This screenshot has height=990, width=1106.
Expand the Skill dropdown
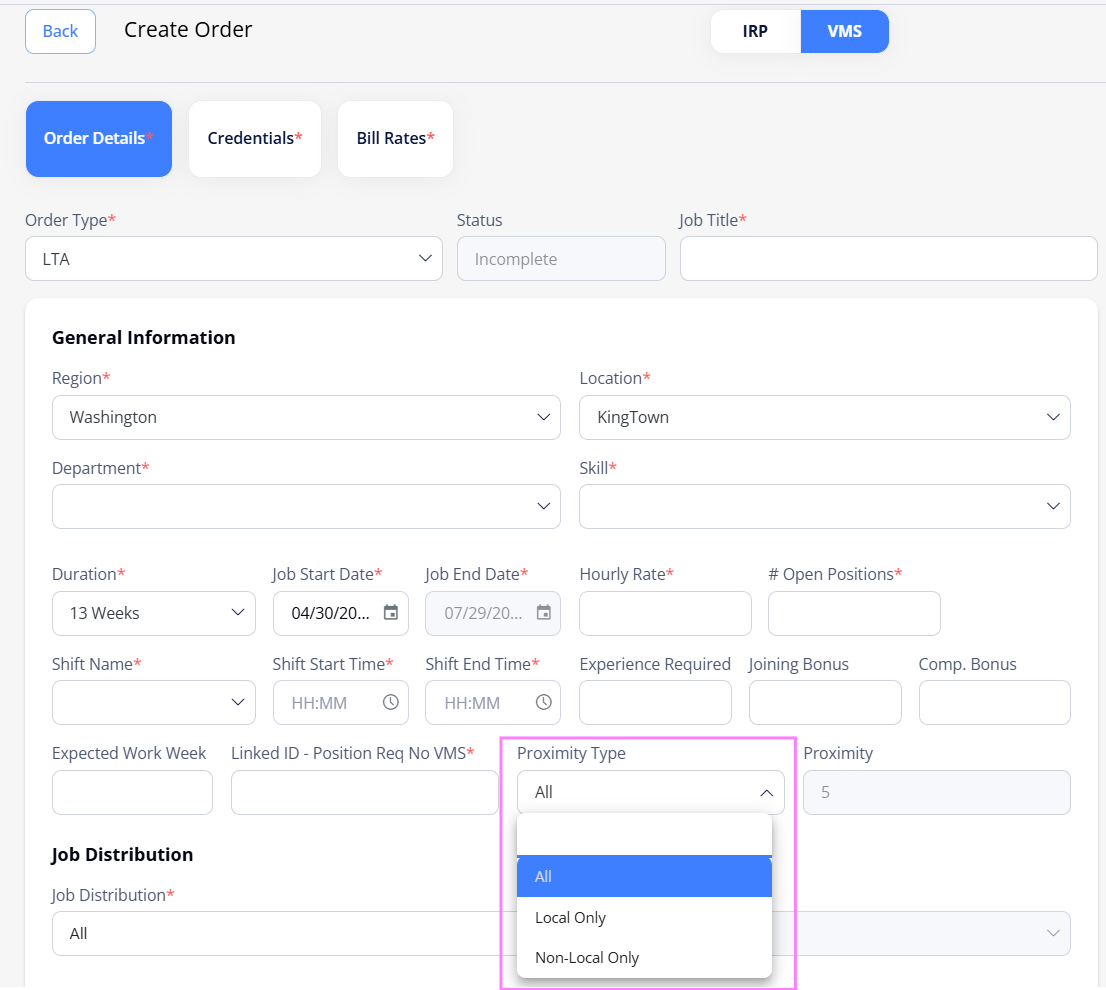click(x=825, y=506)
